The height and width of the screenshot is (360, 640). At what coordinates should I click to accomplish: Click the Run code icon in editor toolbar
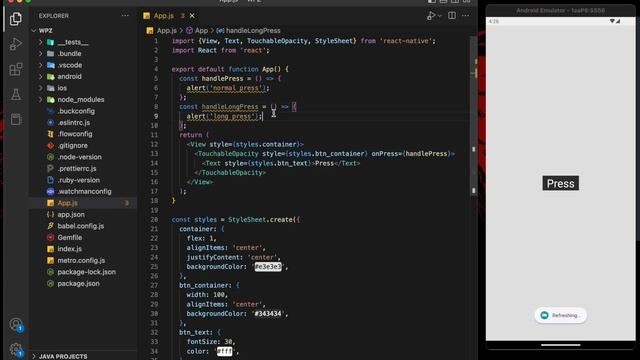431,16
